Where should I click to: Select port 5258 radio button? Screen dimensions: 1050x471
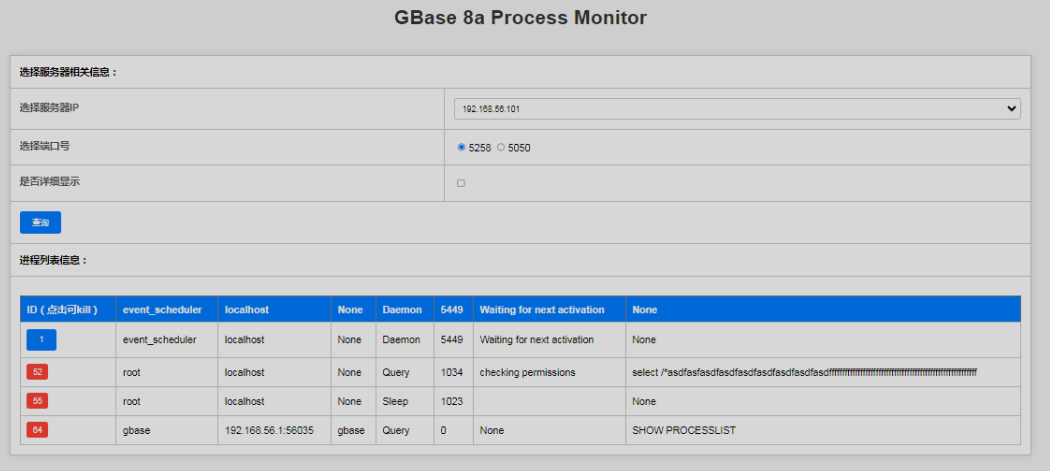(x=461, y=147)
